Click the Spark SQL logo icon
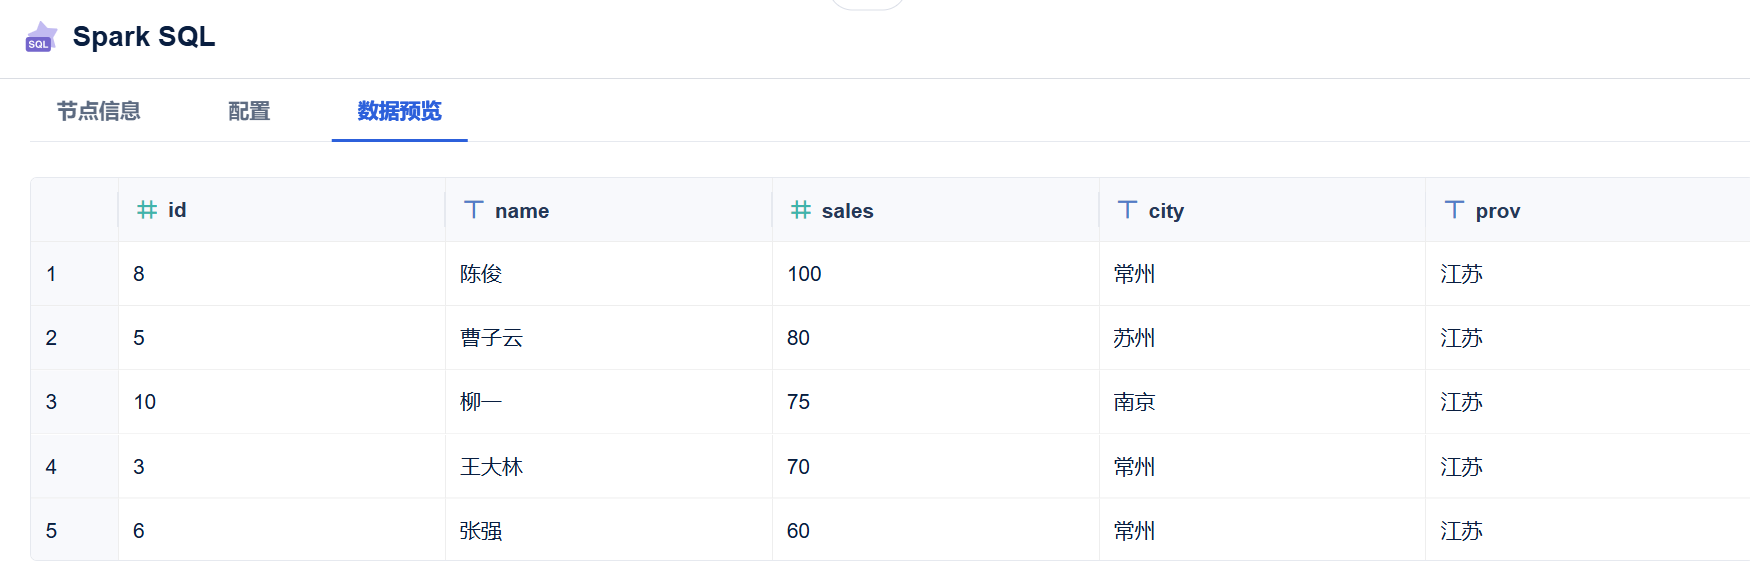The image size is (1750, 573). click(x=40, y=37)
